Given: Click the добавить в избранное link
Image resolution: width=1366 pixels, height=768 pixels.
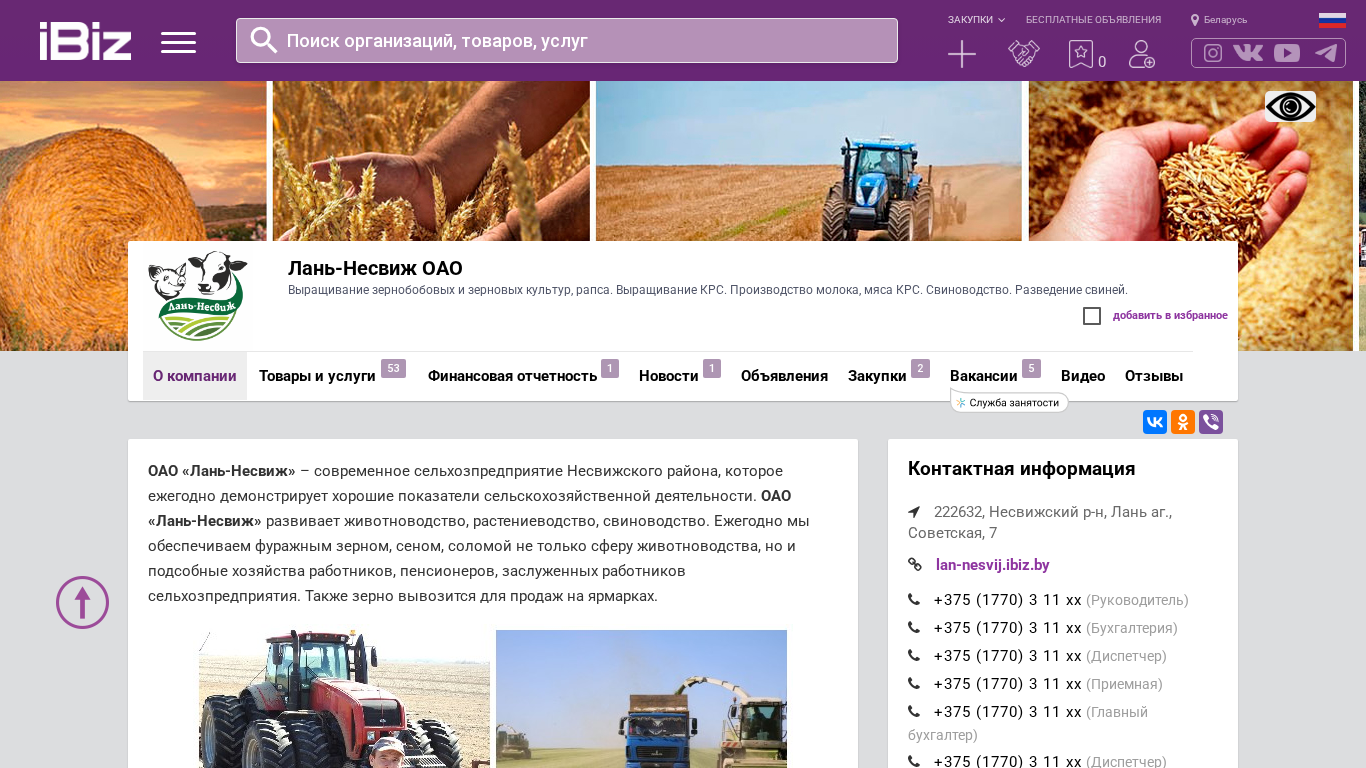Looking at the screenshot, I should point(1170,316).
